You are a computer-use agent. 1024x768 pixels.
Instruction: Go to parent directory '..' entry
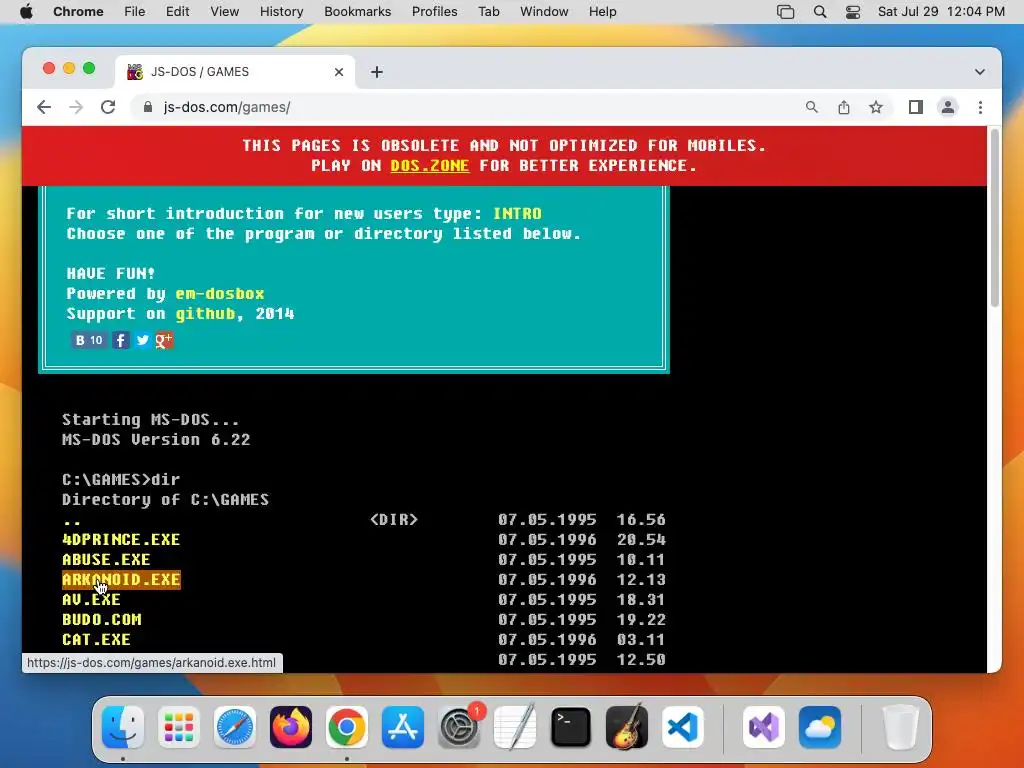coord(72,520)
